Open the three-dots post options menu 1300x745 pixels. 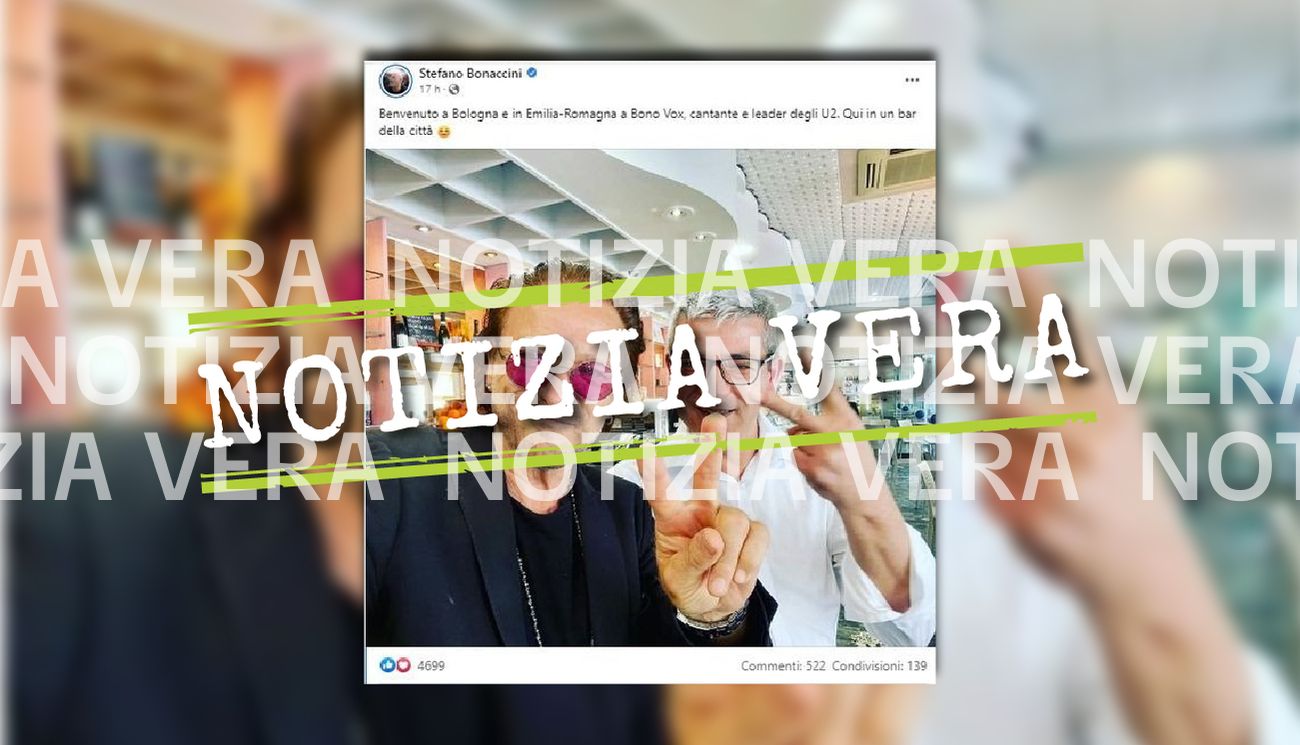[x=912, y=80]
